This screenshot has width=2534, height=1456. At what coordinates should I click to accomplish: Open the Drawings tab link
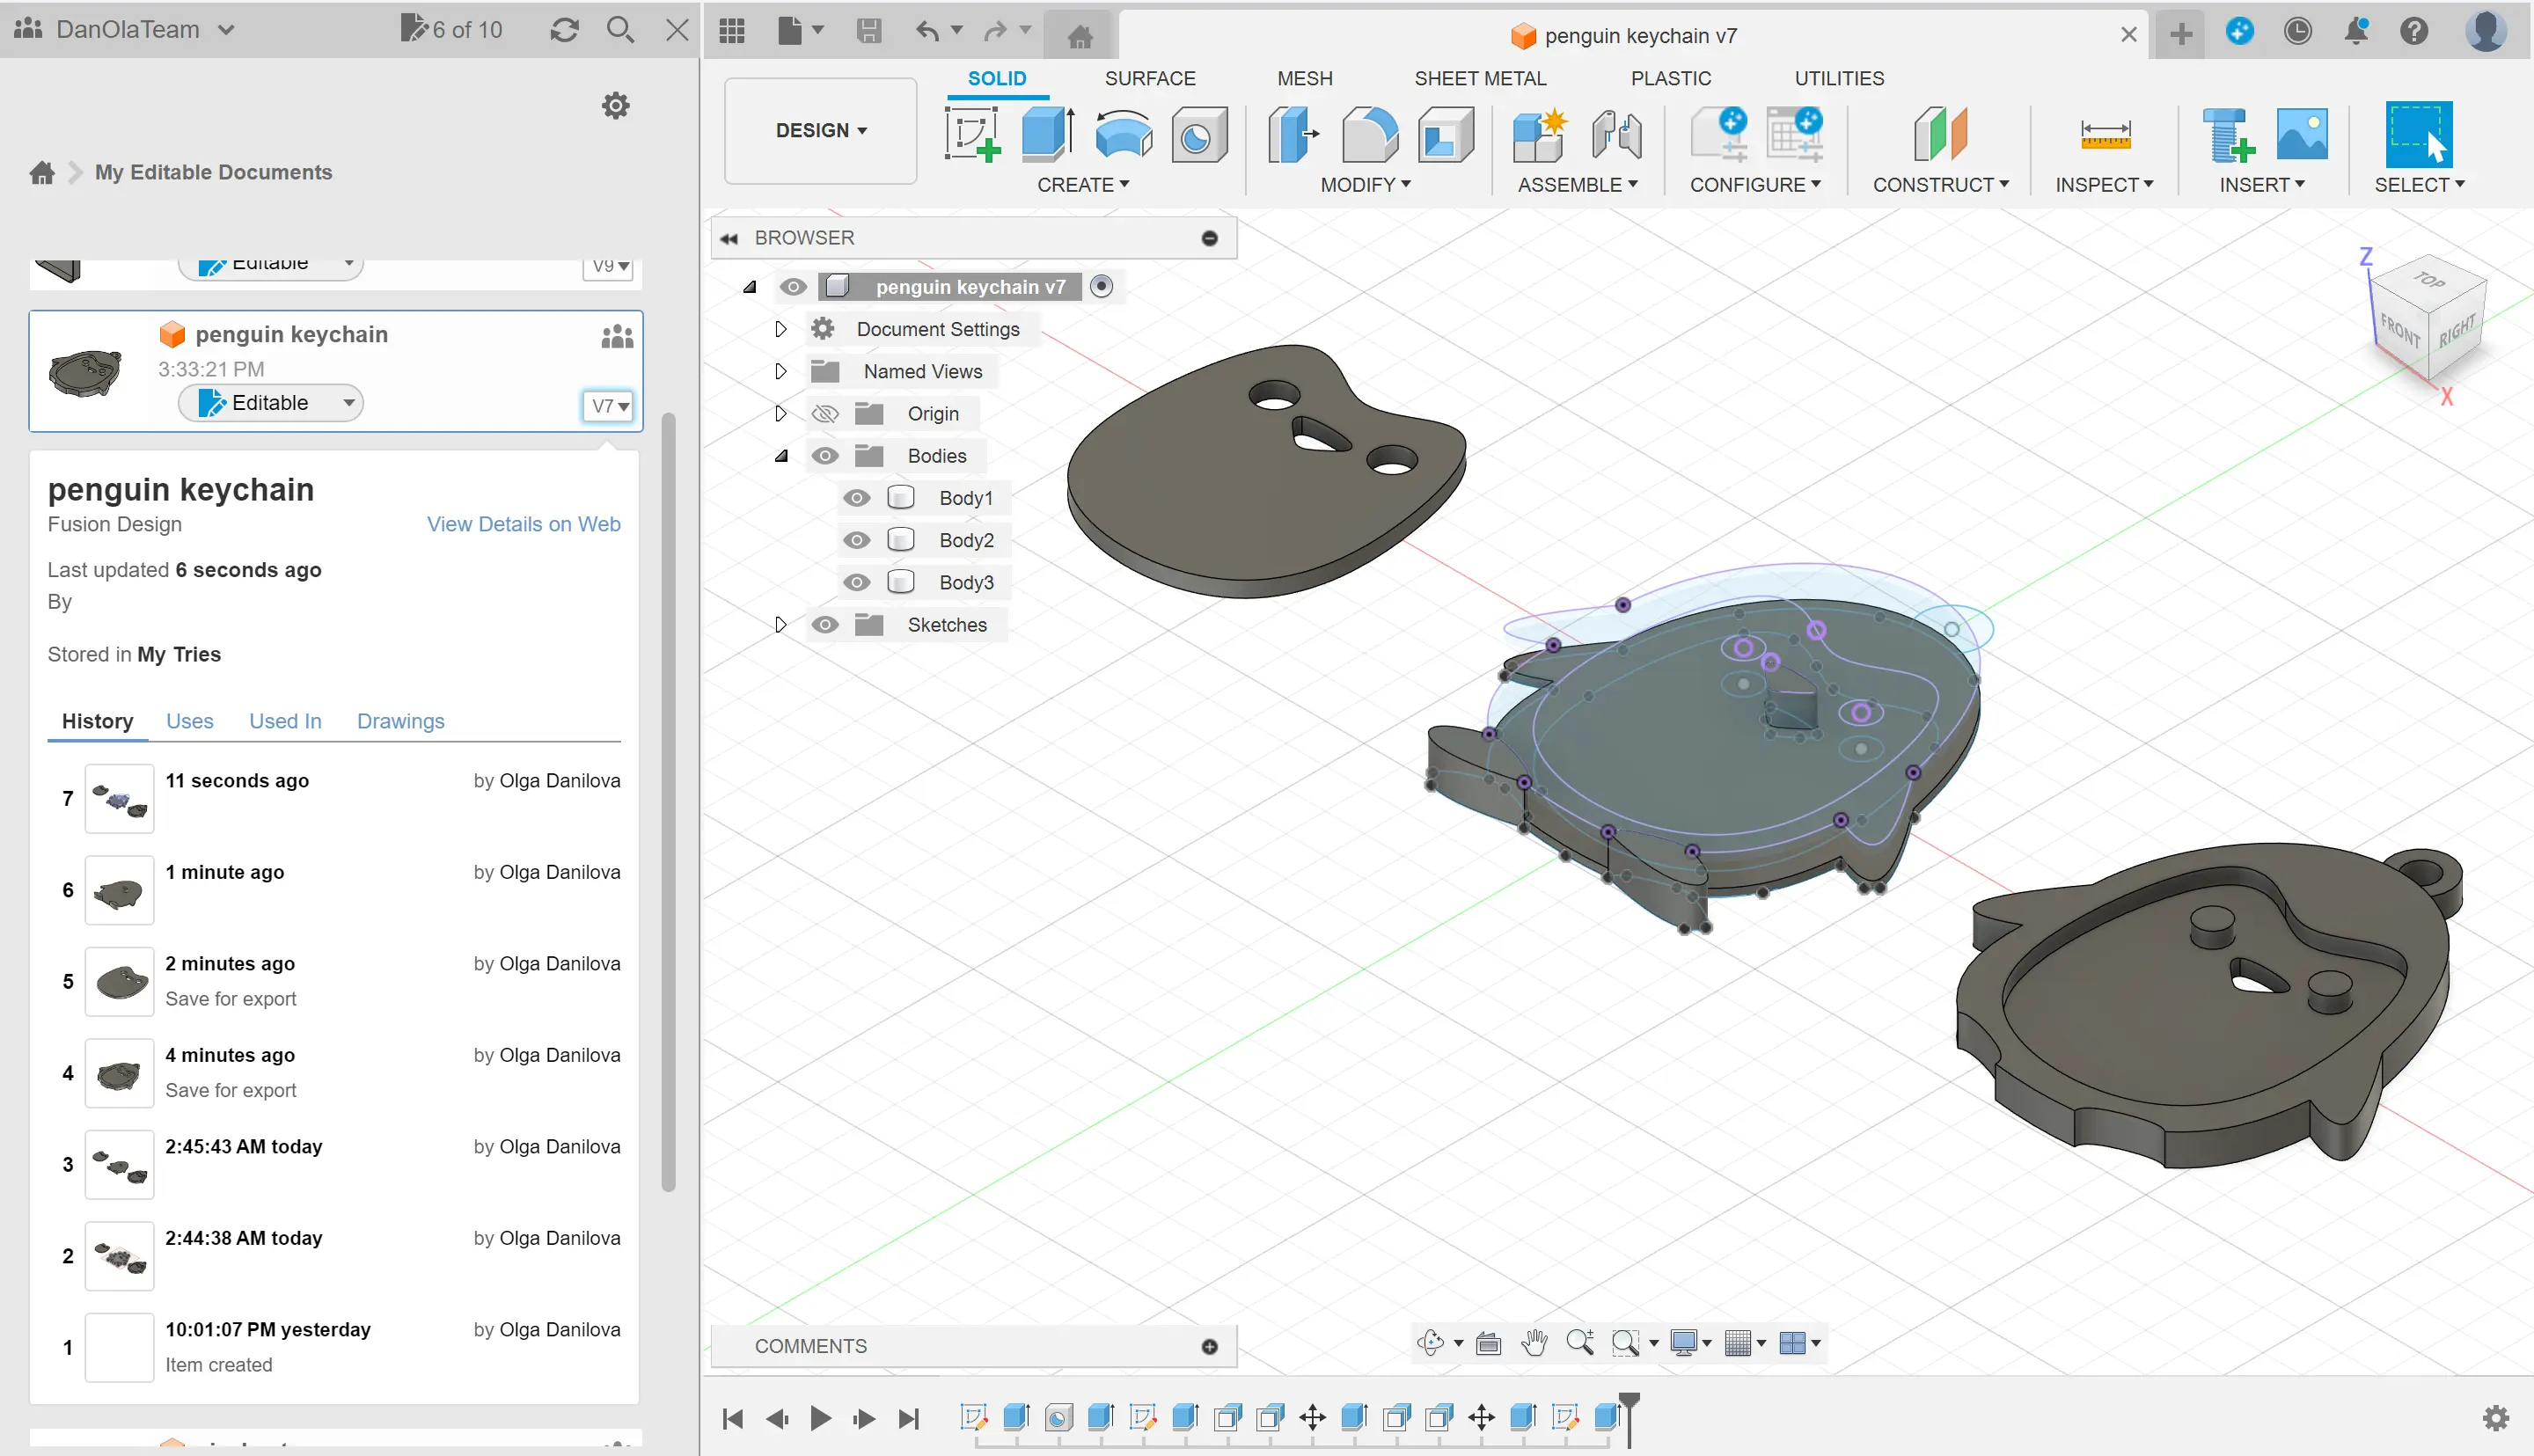point(400,721)
